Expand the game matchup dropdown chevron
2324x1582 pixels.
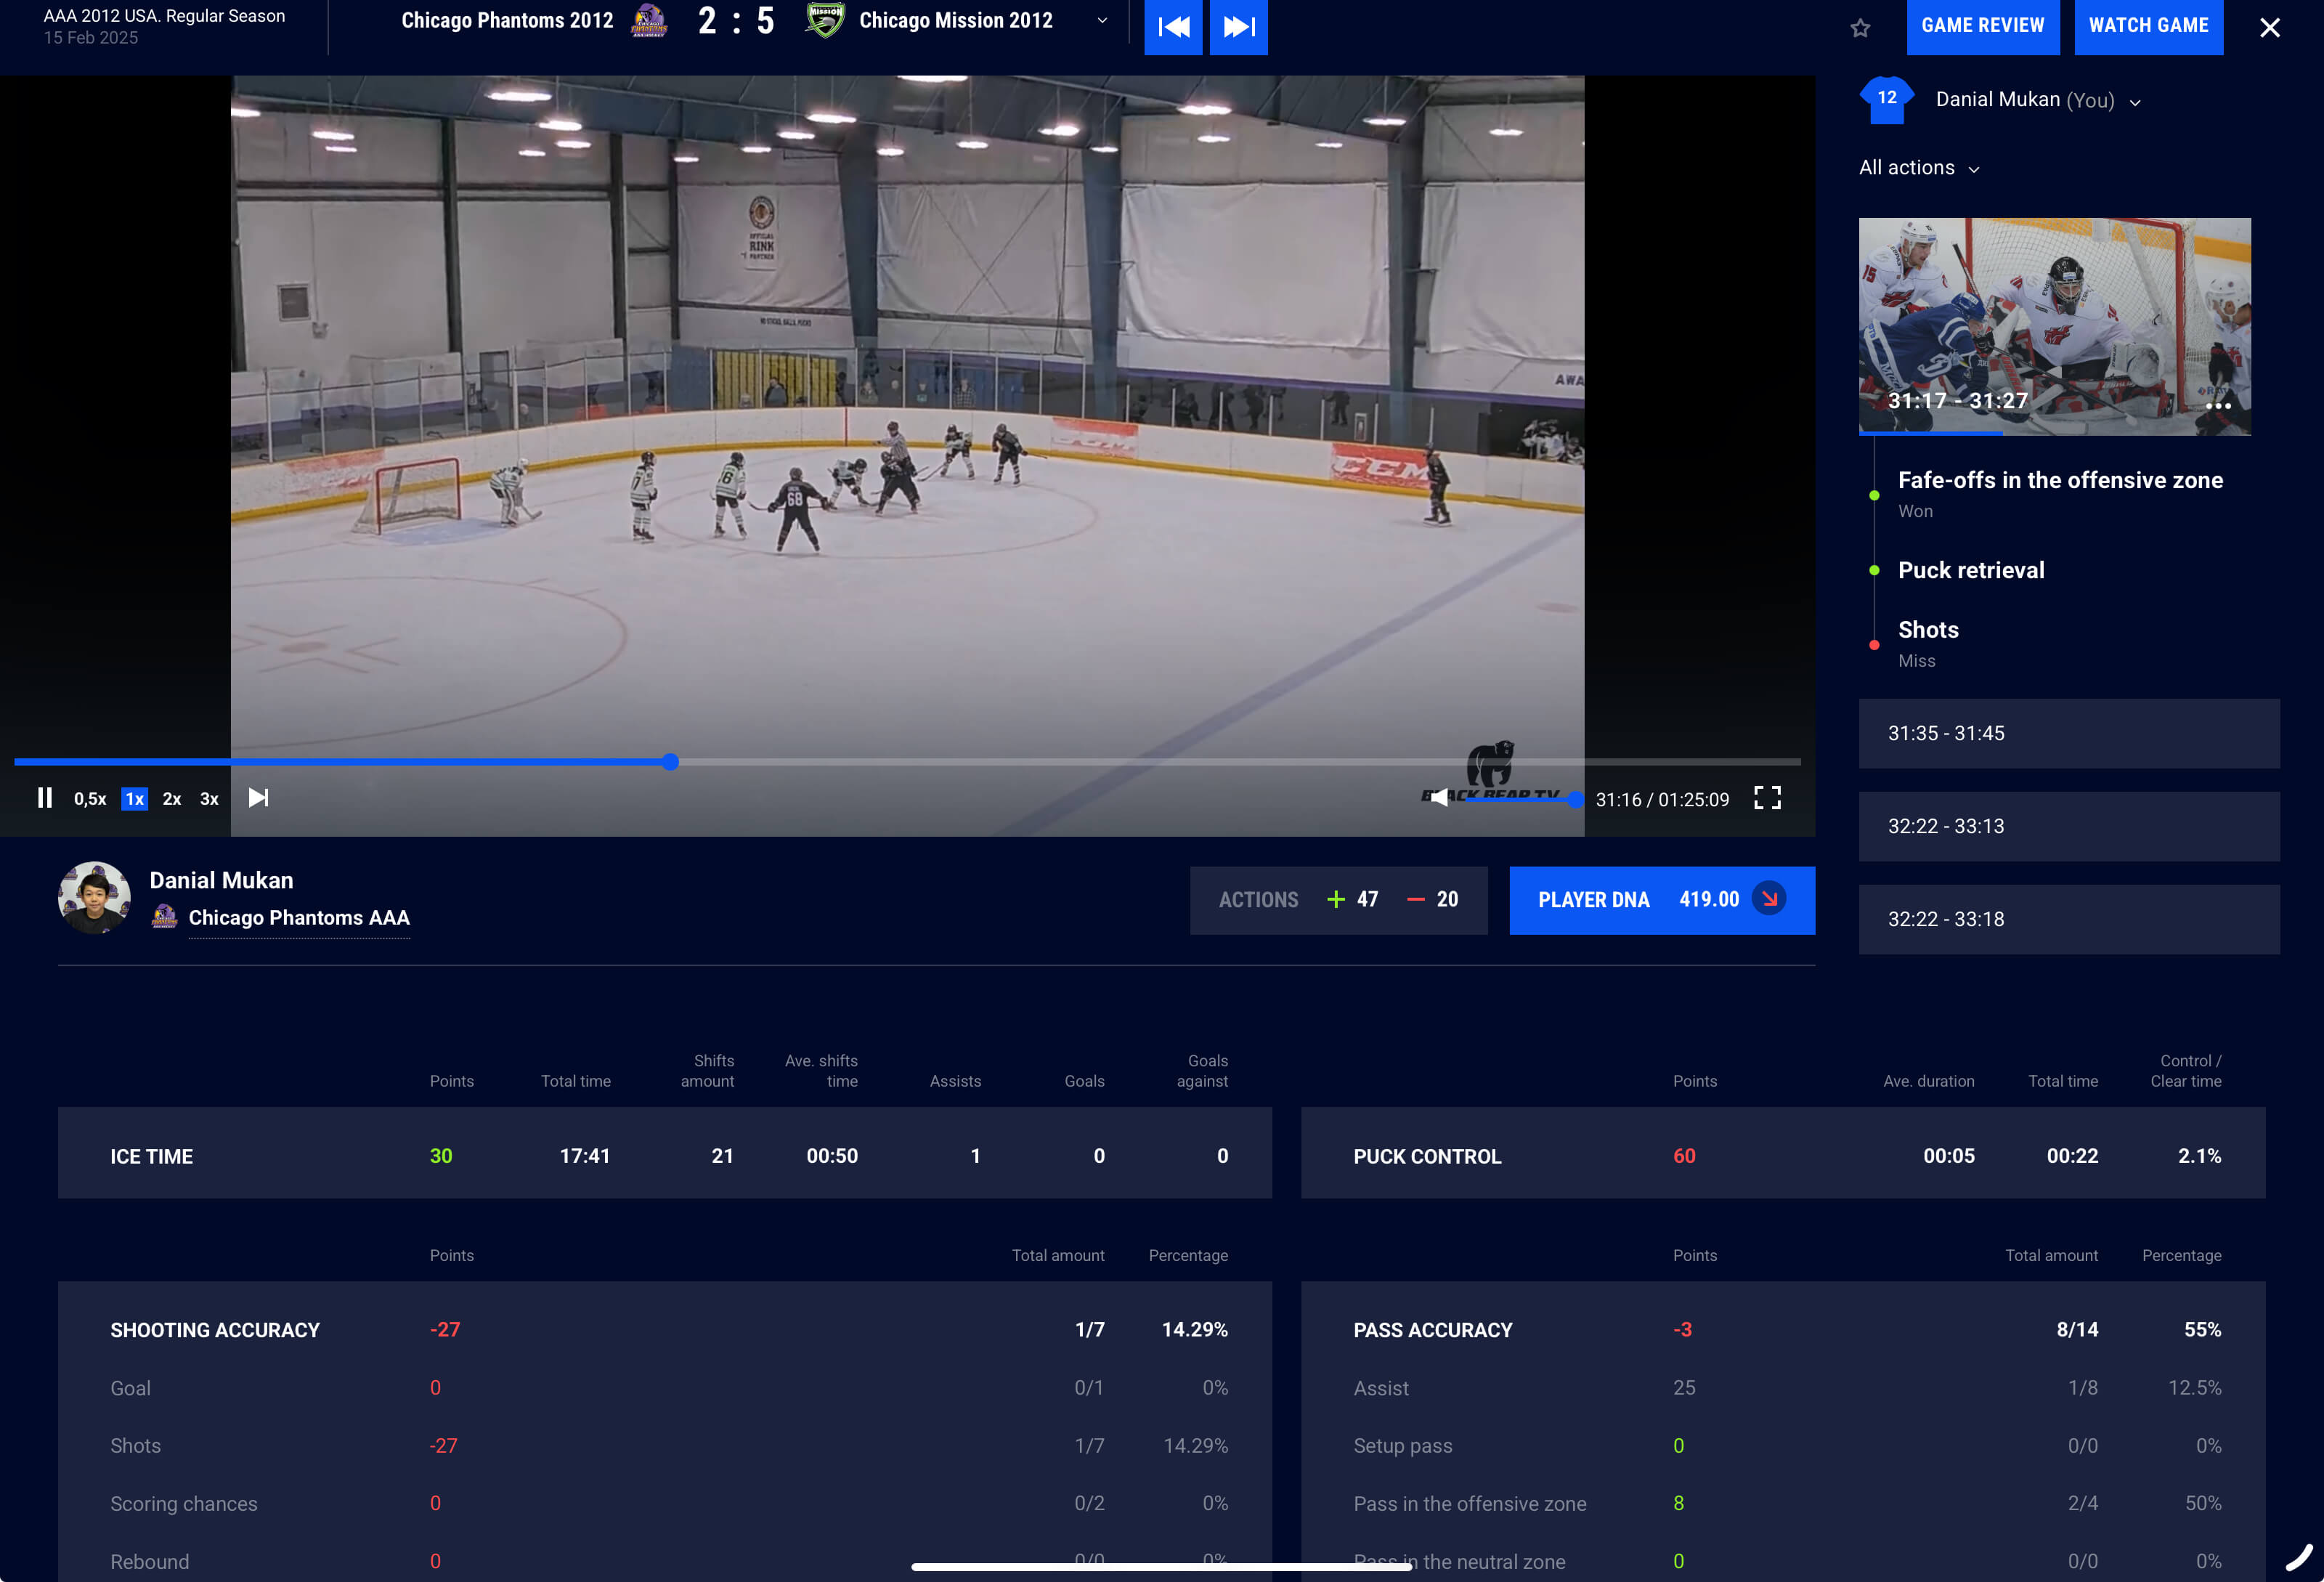point(1102,21)
